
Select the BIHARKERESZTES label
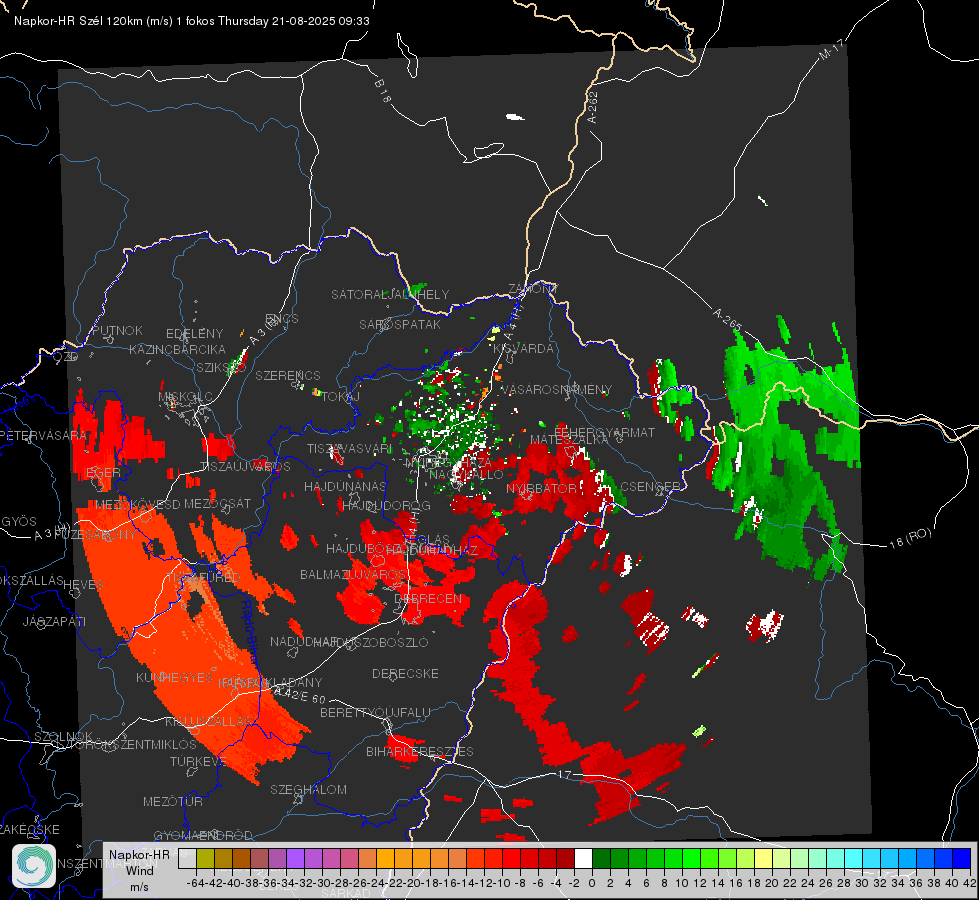point(420,751)
